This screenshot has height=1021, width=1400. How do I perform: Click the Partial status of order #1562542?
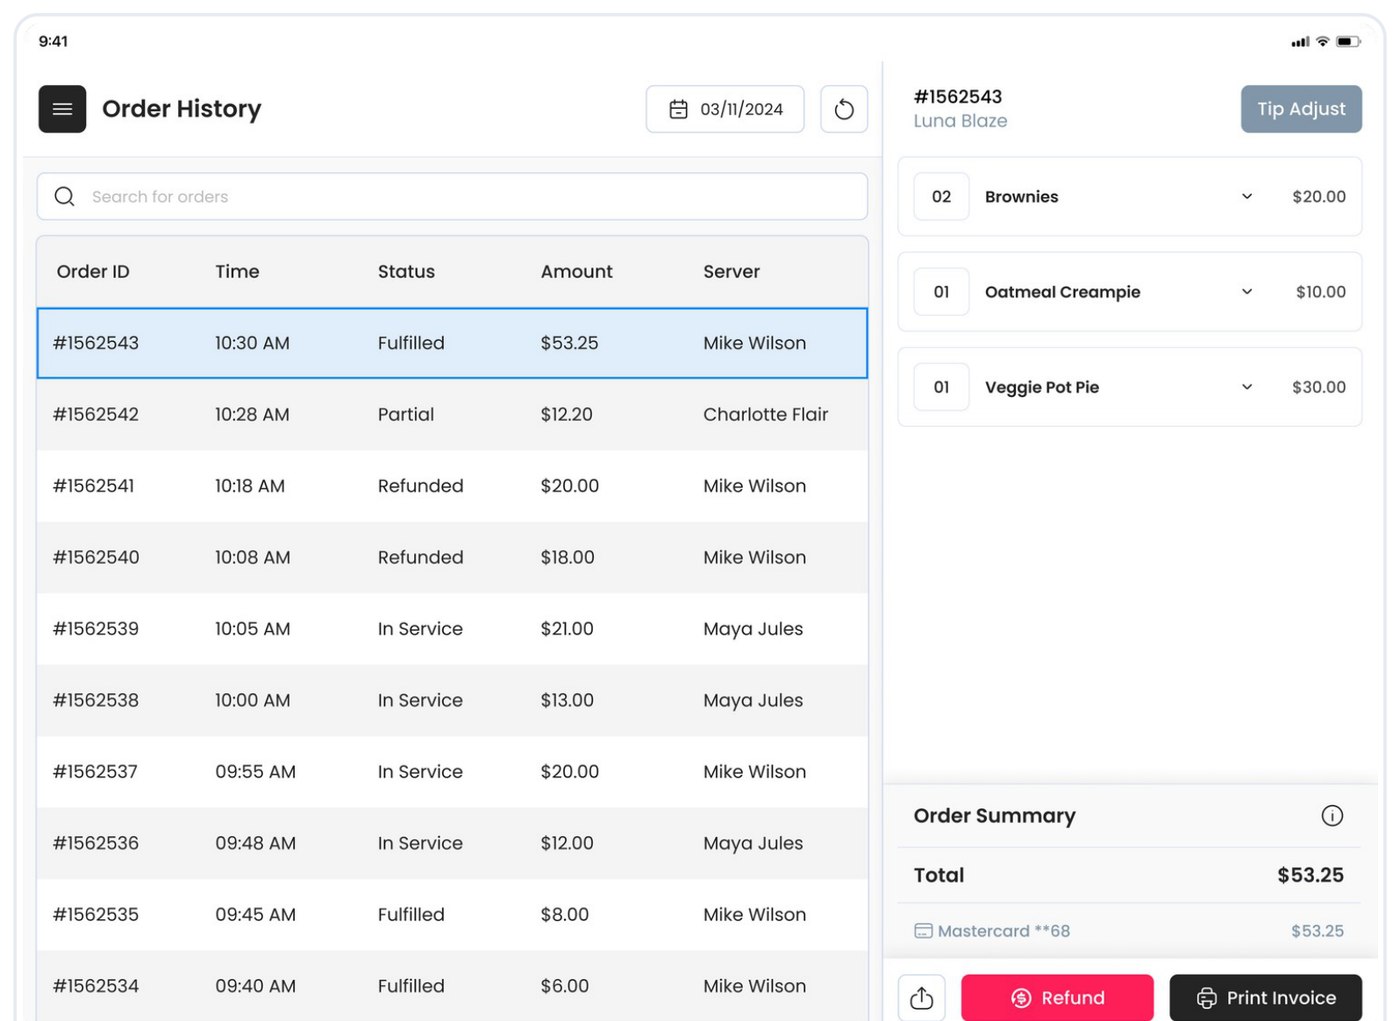tap(406, 414)
